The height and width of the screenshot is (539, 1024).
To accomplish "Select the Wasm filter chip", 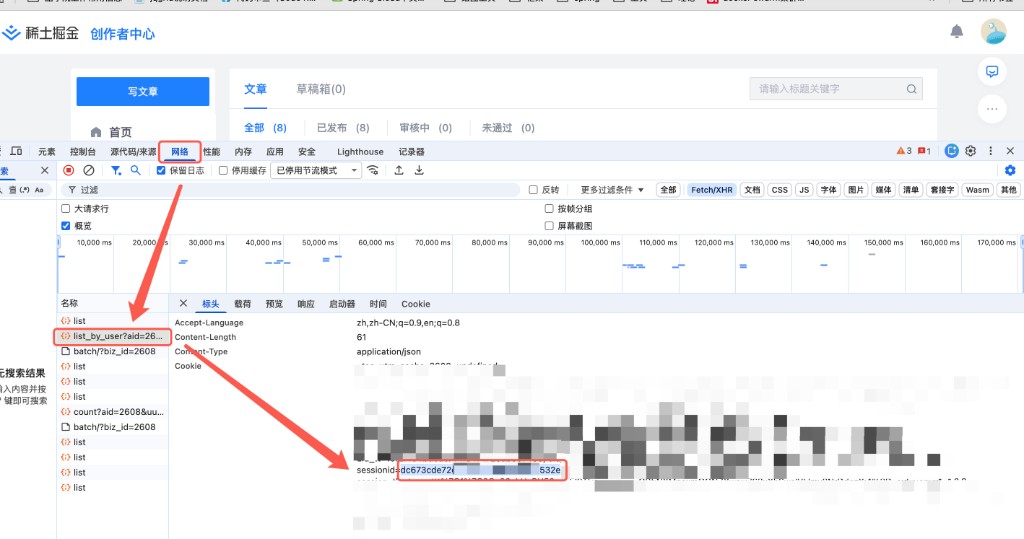I will (x=977, y=189).
